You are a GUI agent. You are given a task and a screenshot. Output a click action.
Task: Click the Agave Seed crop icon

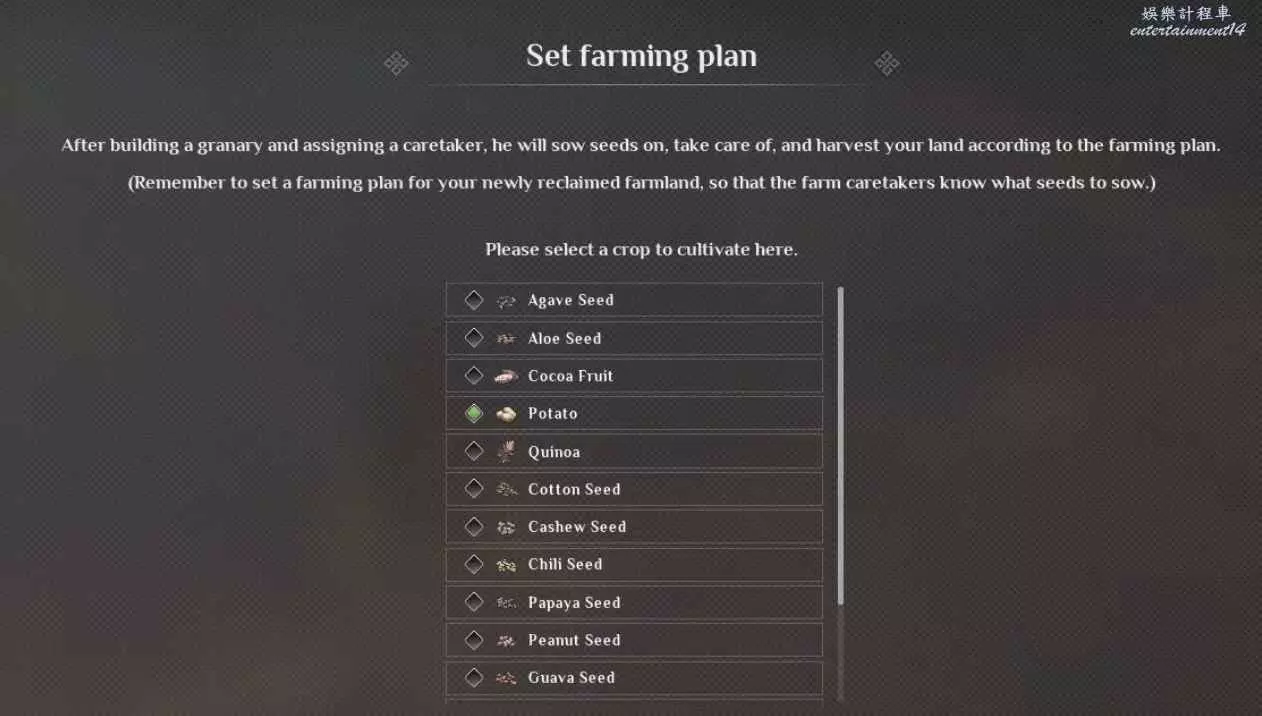506,300
